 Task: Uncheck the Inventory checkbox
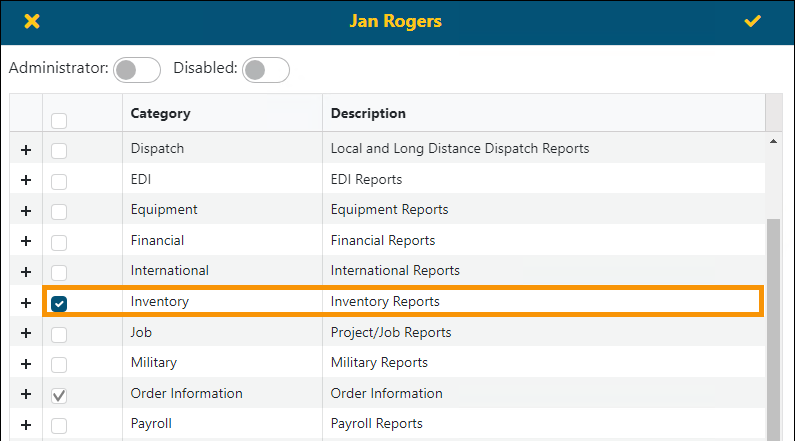(x=59, y=302)
